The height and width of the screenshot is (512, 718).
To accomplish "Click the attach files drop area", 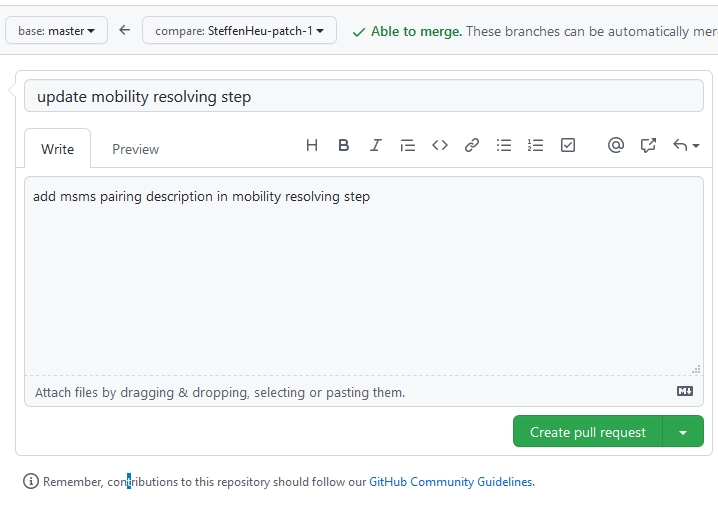I will (x=364, y=392).
